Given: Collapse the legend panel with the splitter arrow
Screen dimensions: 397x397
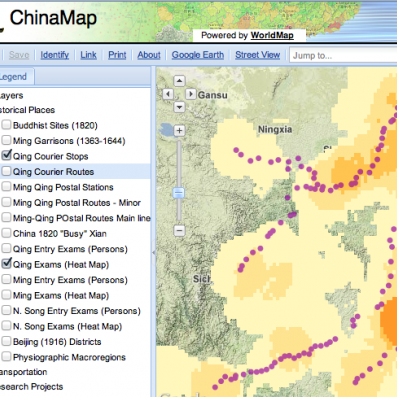Looking at the screenshot, I should pos(153,253).
